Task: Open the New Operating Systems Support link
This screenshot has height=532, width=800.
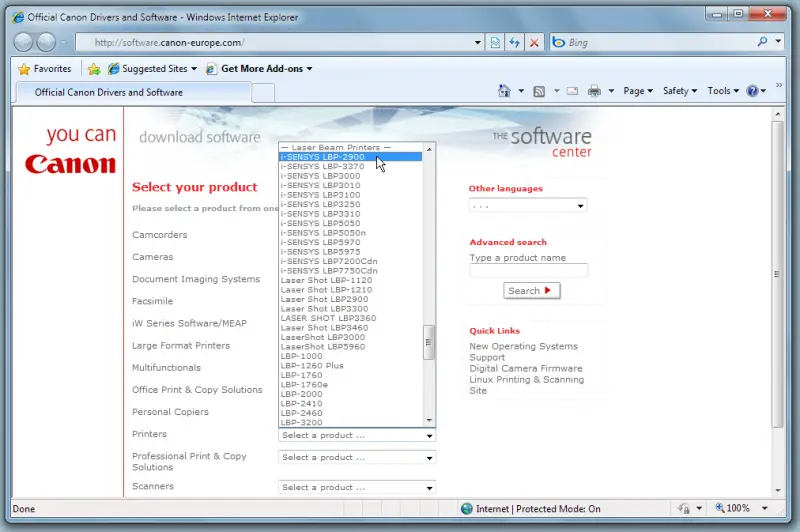Action: [523, 352]
